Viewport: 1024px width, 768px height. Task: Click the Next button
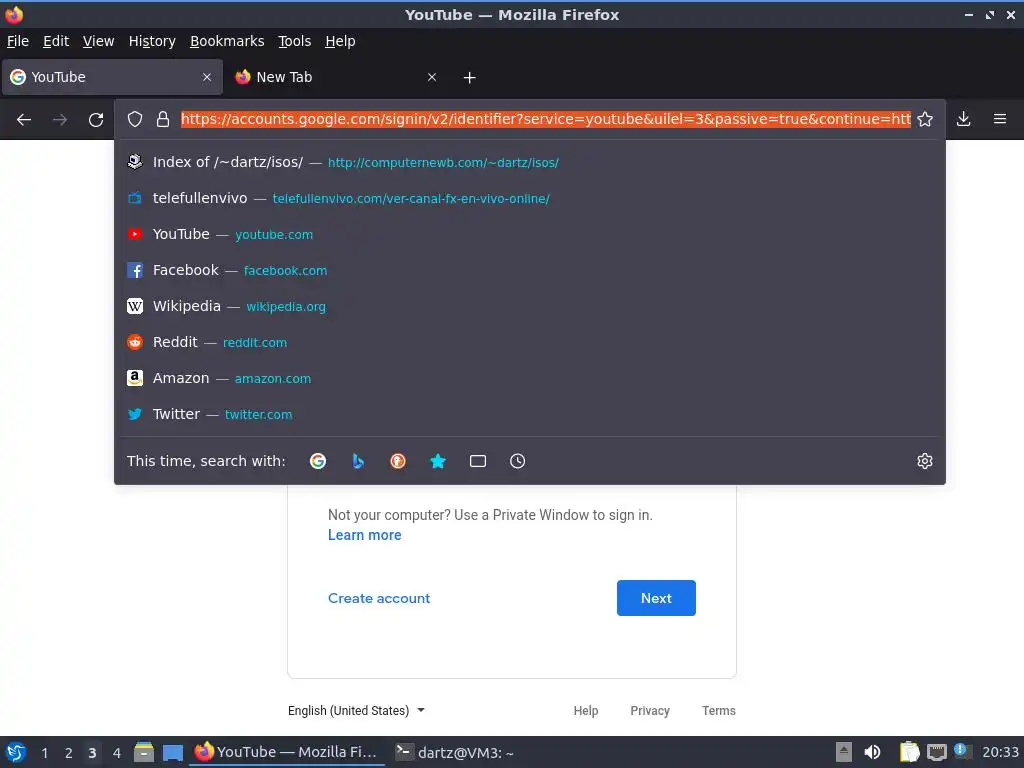(x=656, y=598)
